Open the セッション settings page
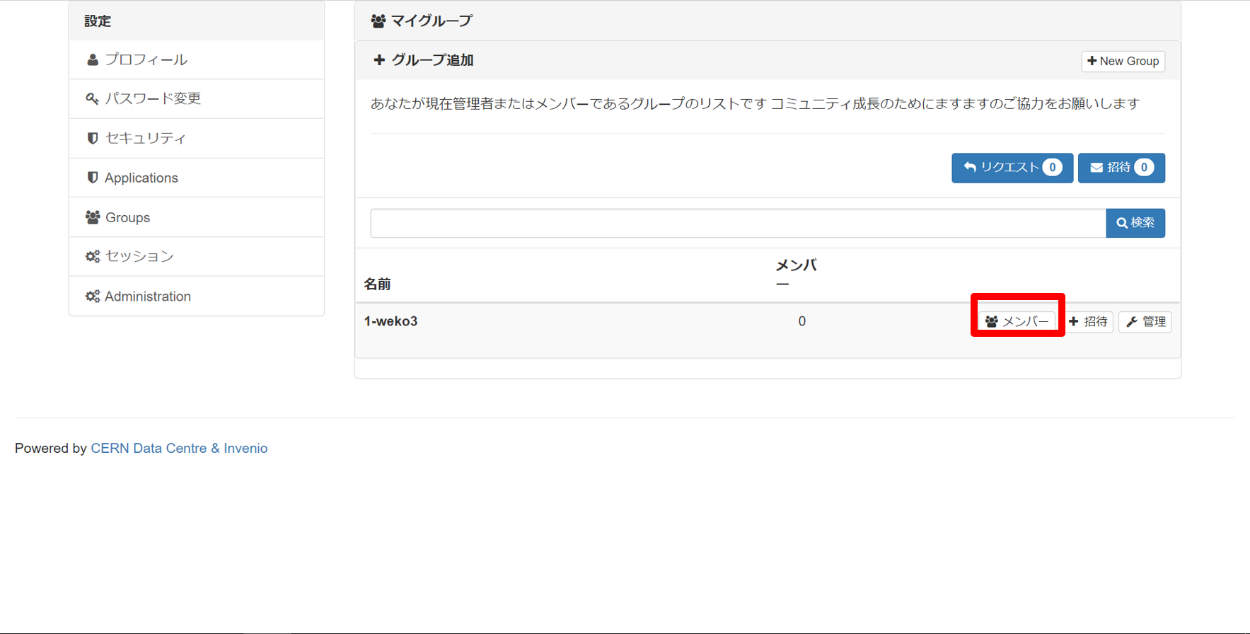Screen dimensions: 1250x634 139,257
